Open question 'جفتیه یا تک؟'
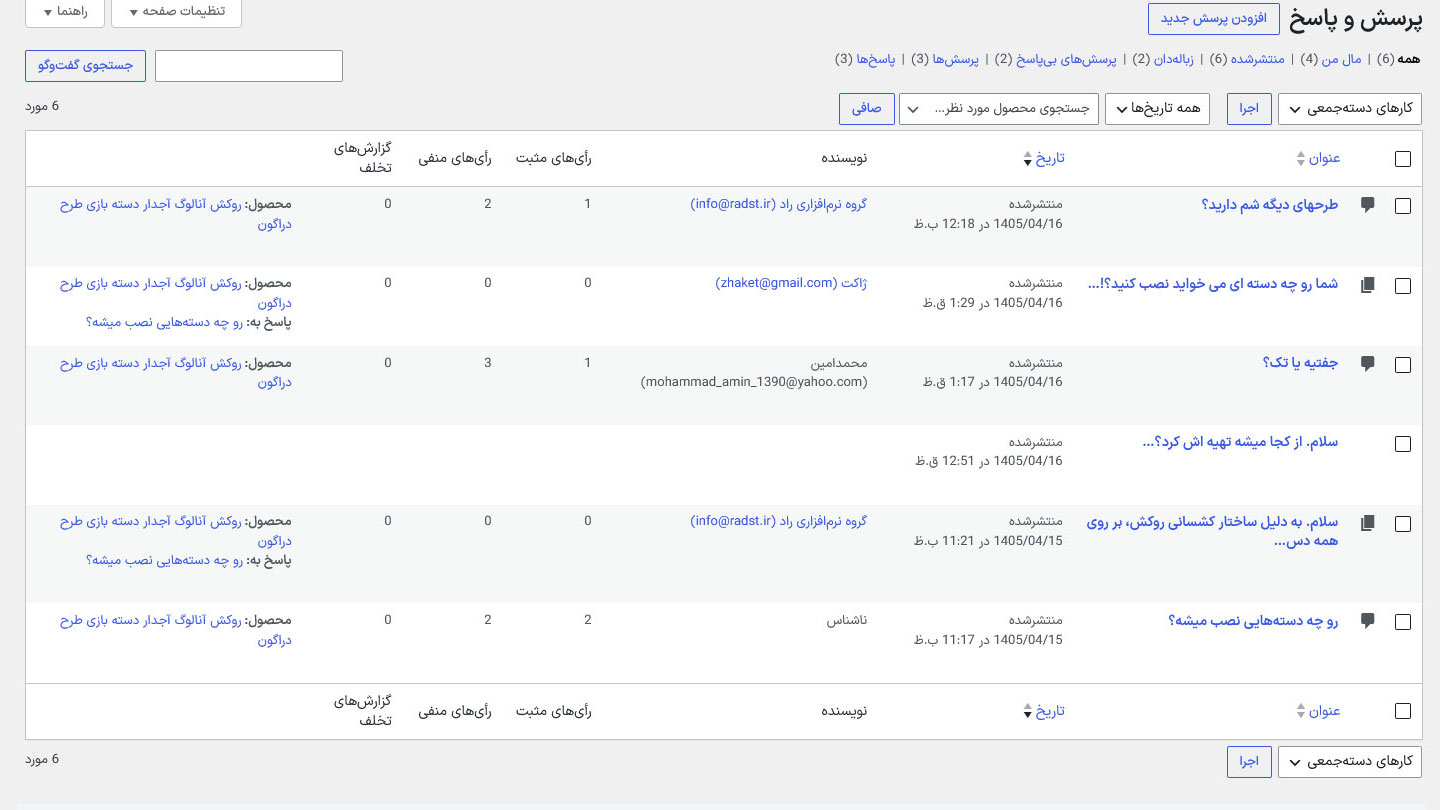 (x=1300, y=363)
